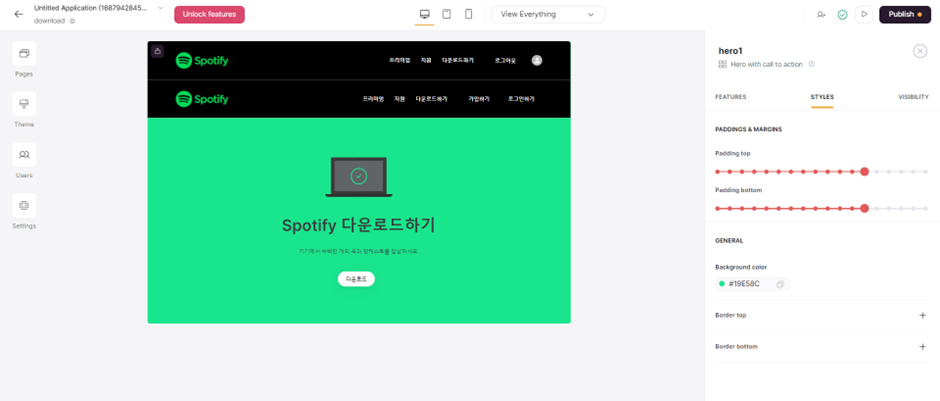Click the hero1 block title
940x401 pixels.
click(x=730, y=51)
